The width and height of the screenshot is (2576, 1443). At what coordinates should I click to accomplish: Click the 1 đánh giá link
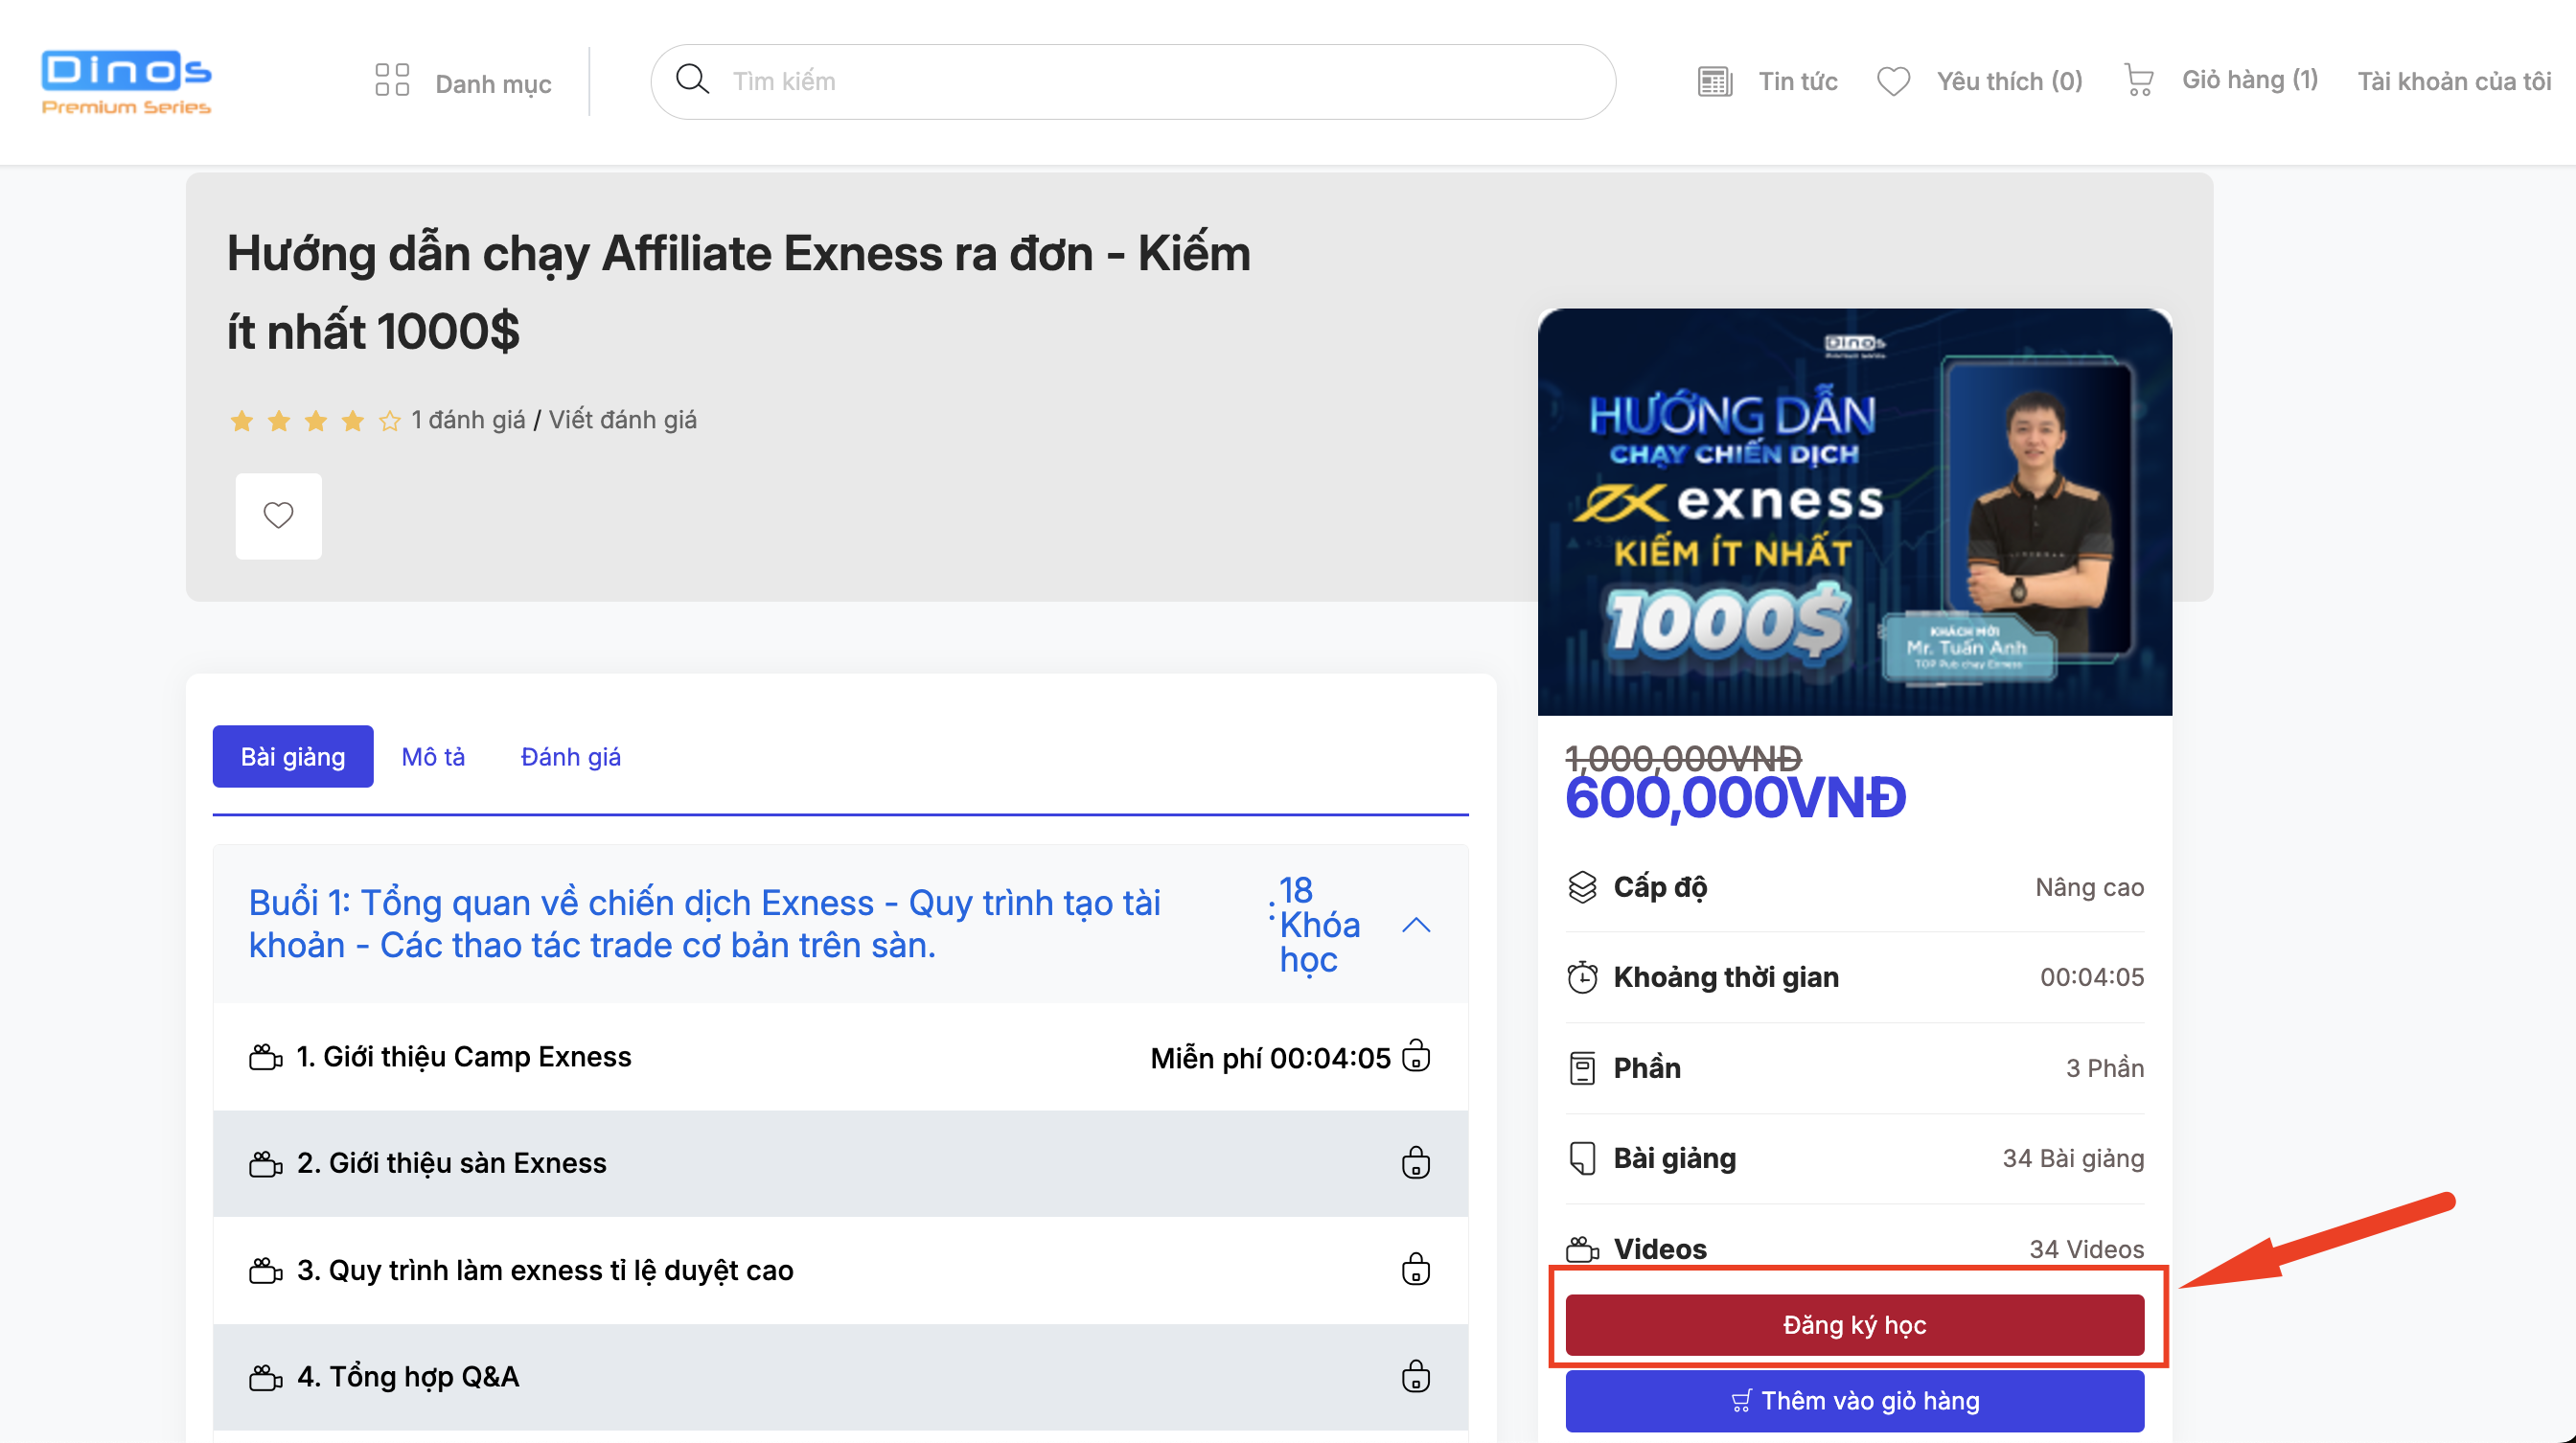tap(467, 420)
